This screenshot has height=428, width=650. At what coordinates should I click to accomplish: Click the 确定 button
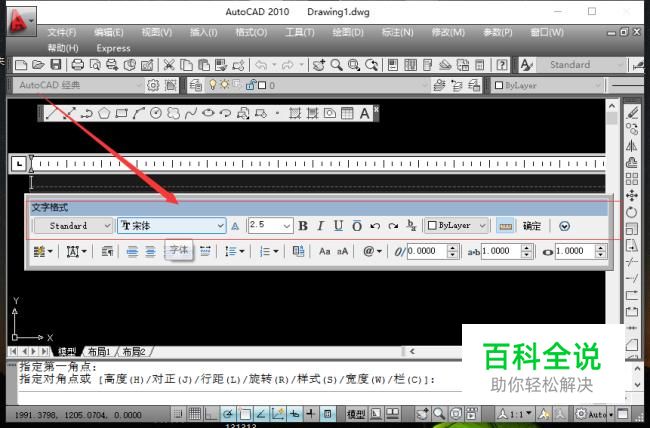[x=531, y=226]
